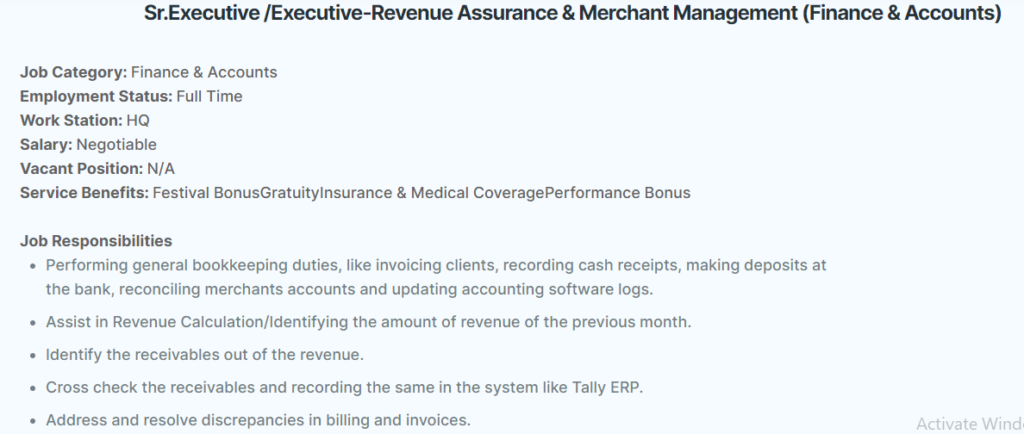Viewport: 1024px width, 434px height.
Task: Click the HQ work station value
Action: tap(138, 121)
